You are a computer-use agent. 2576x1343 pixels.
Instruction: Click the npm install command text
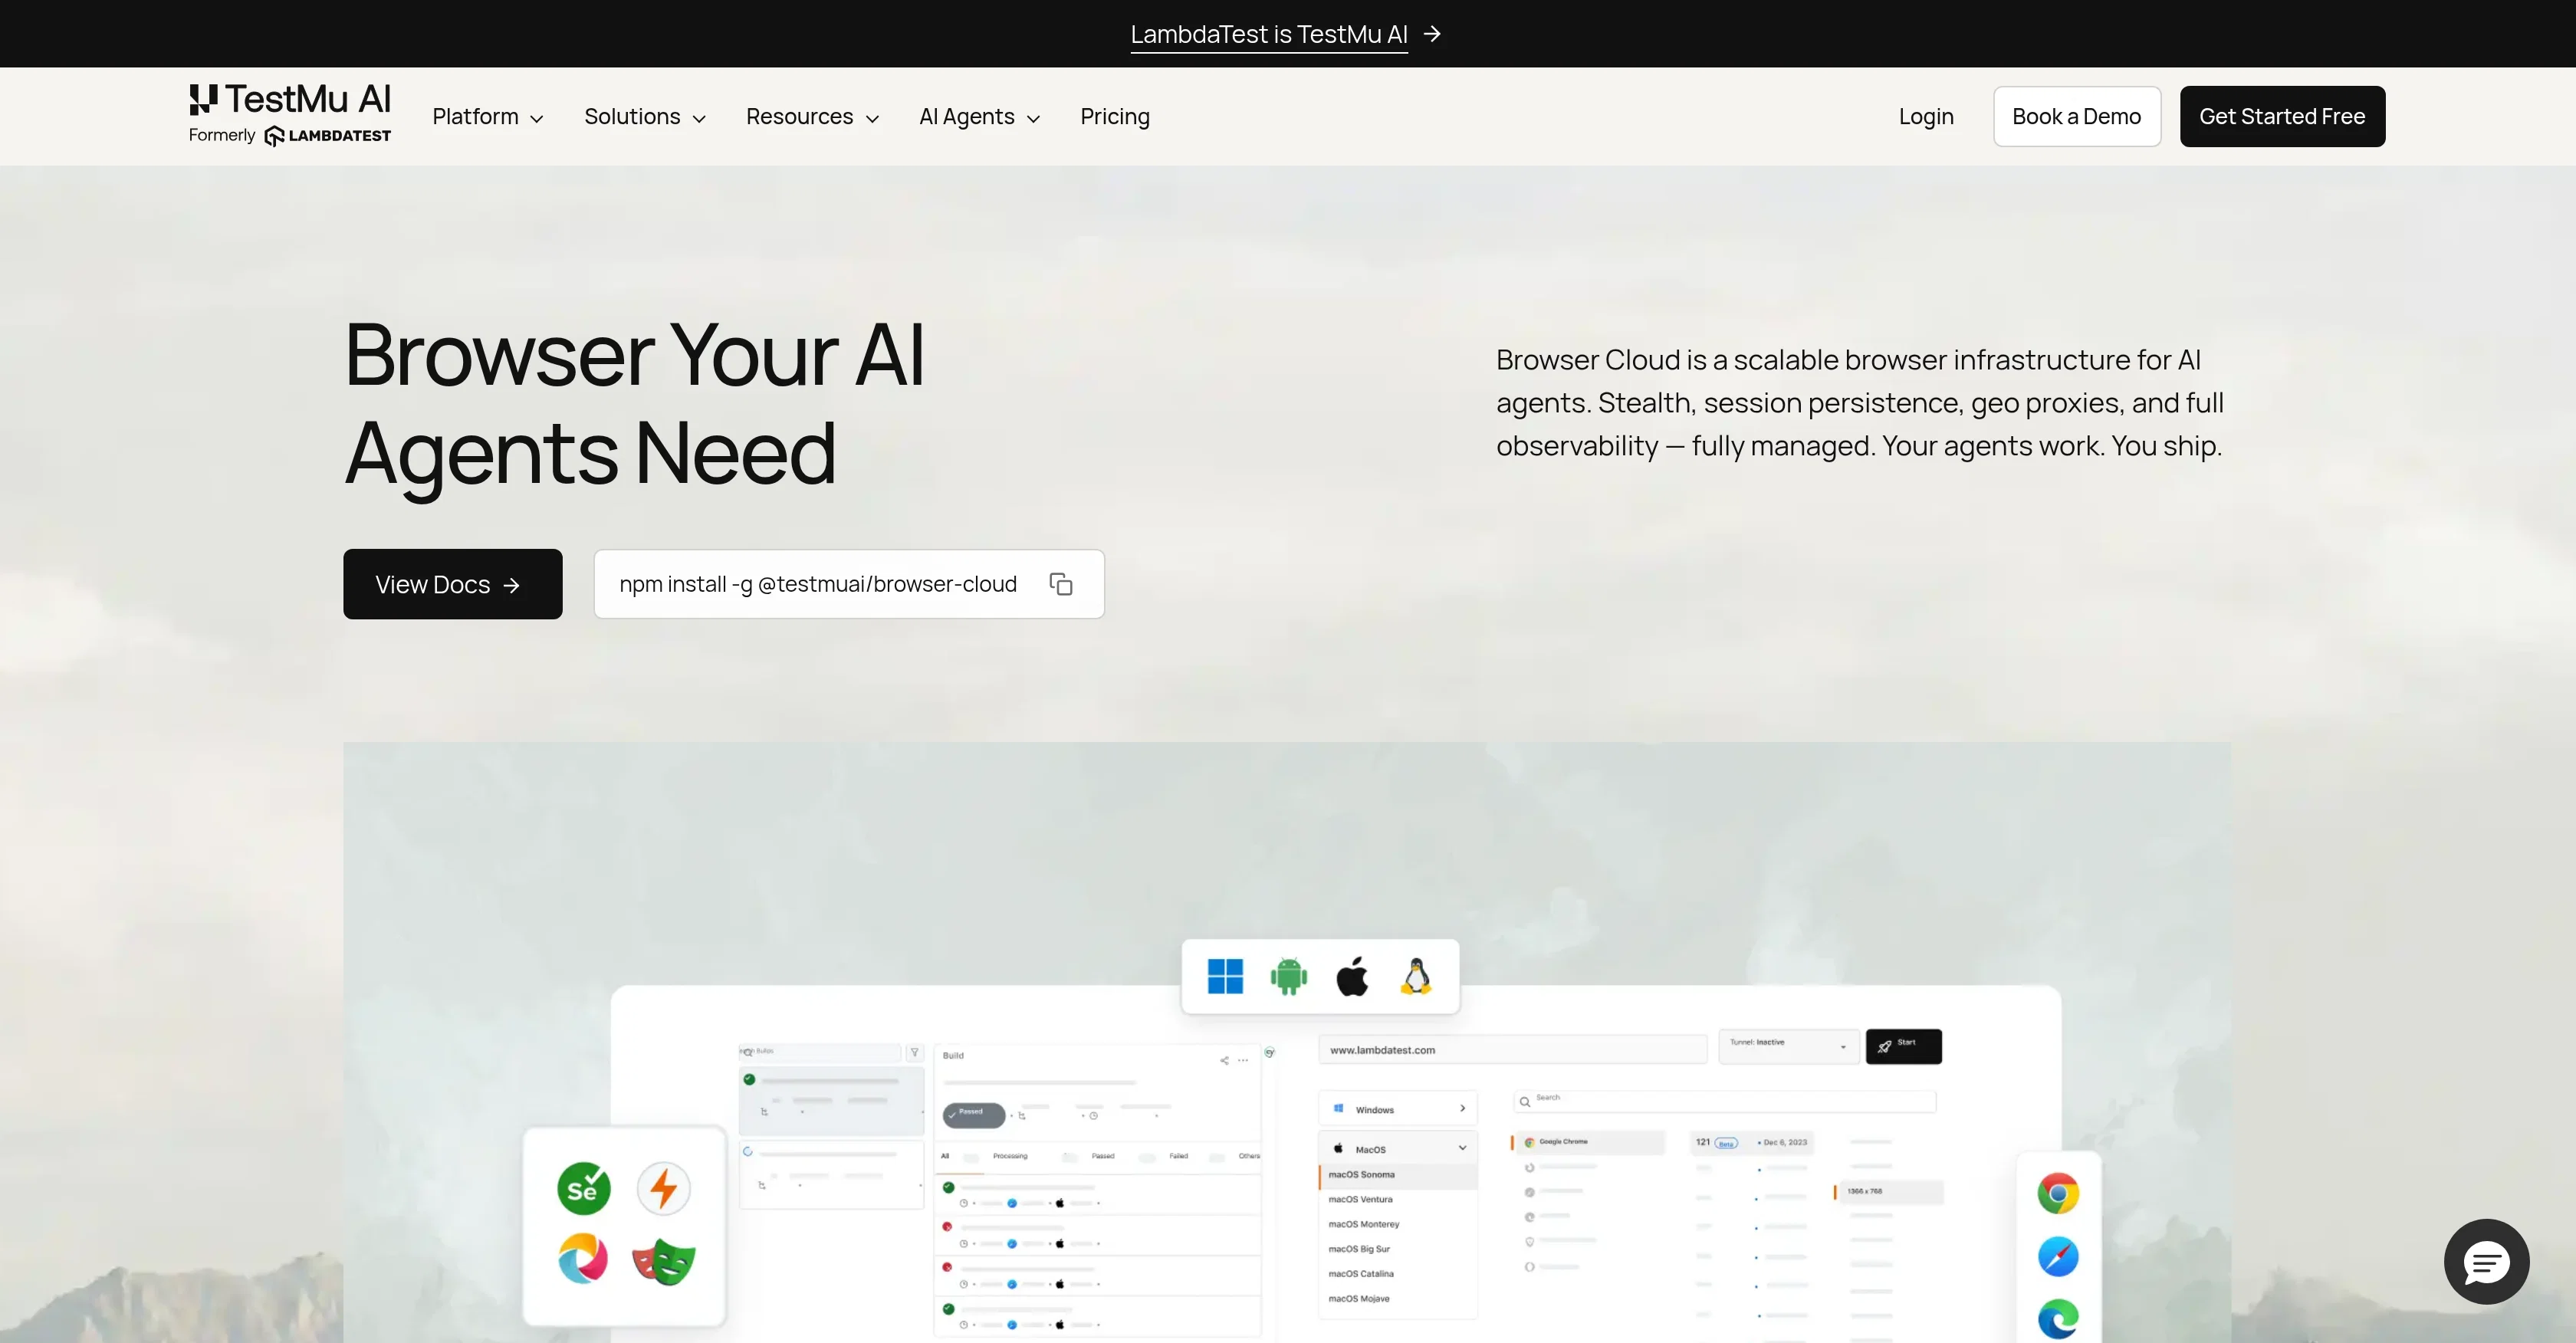(818, 584)
